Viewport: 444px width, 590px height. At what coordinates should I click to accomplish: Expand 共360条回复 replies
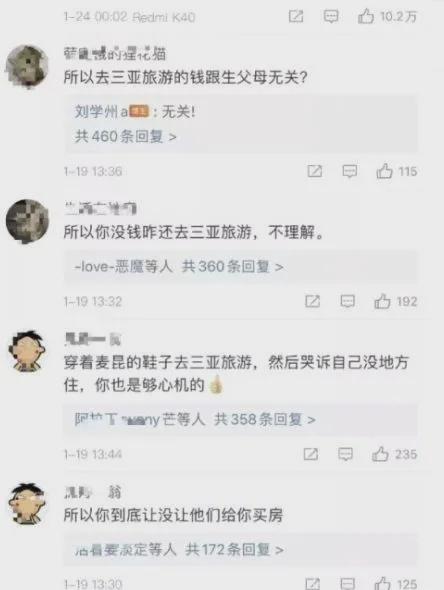tap(232, 267)
